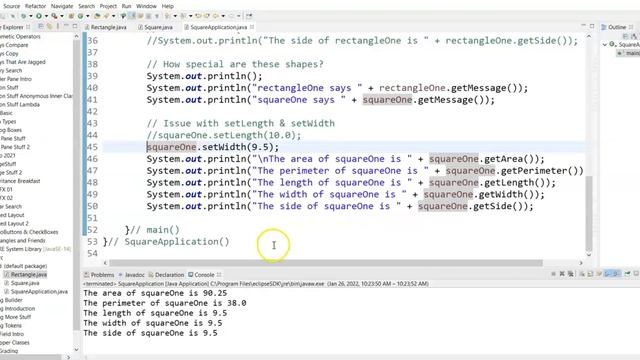640x360 pixels.
Task: Click editor scrollbar right arrow
Action: [x=581, y=263]
